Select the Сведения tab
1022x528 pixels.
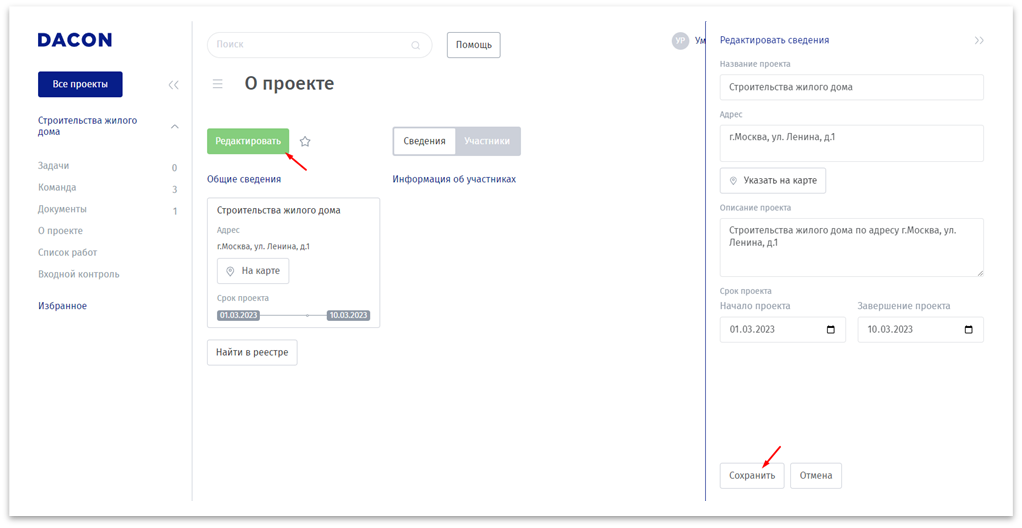pos(424,141)
